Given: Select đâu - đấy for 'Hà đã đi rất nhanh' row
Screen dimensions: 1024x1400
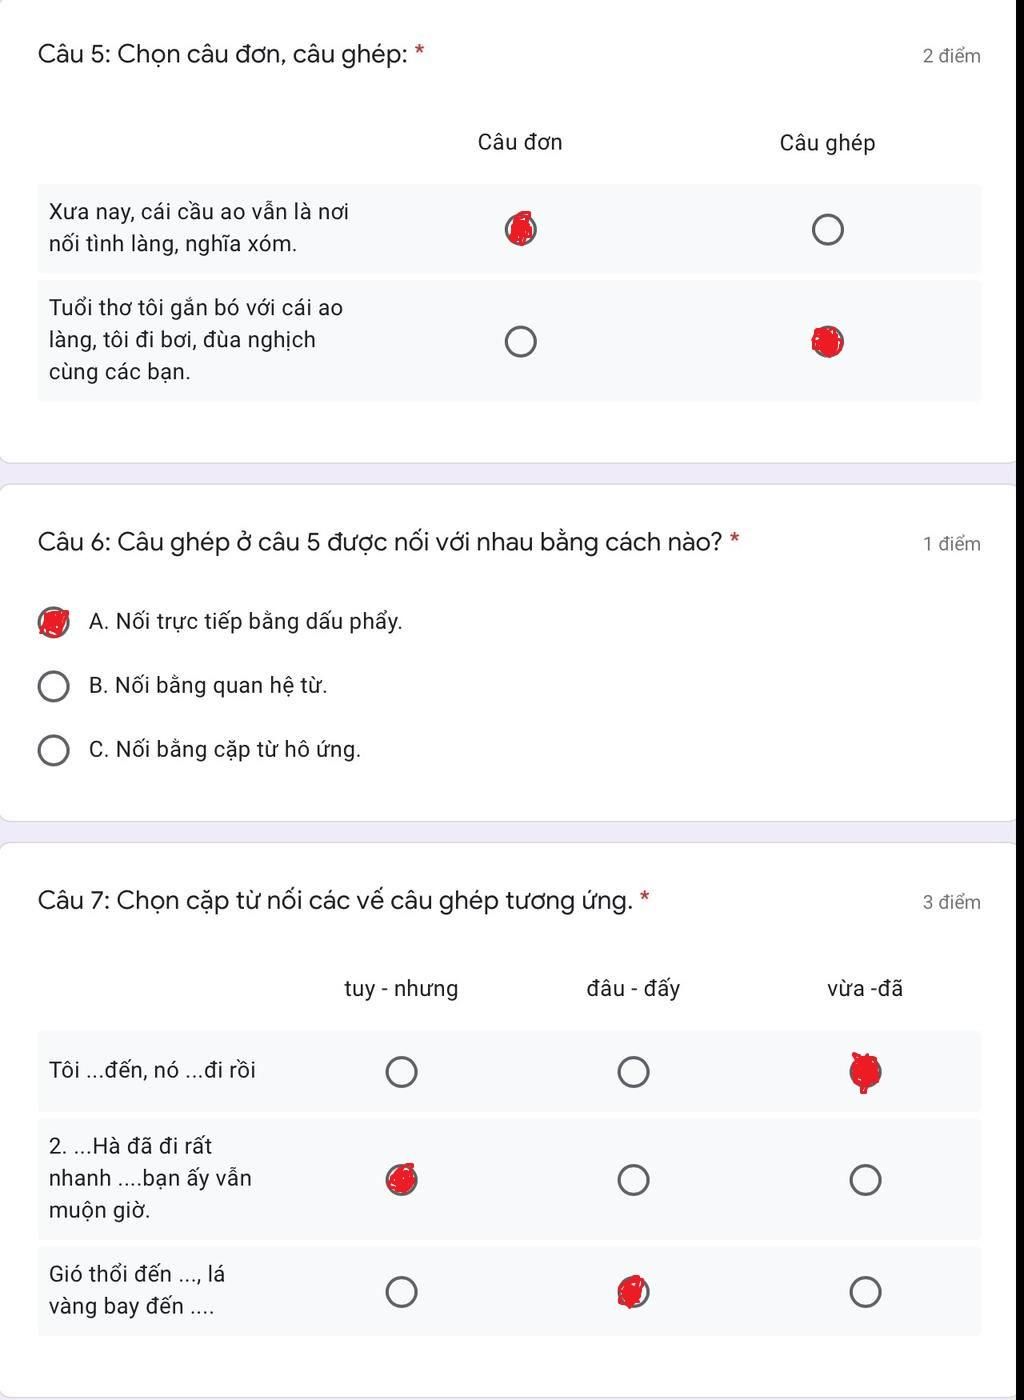Looking at the screenshot, I should point(633,1179).
